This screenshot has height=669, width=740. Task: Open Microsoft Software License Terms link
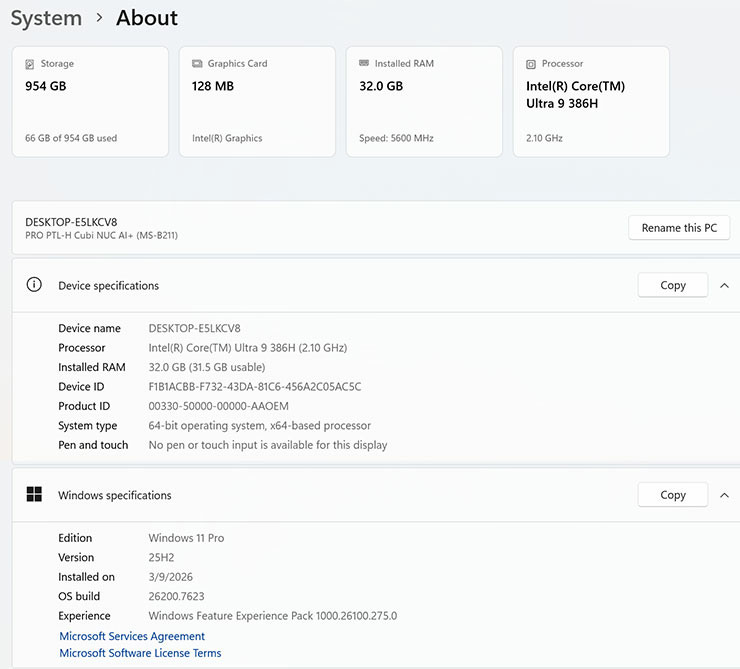click(x=140, y=653)
